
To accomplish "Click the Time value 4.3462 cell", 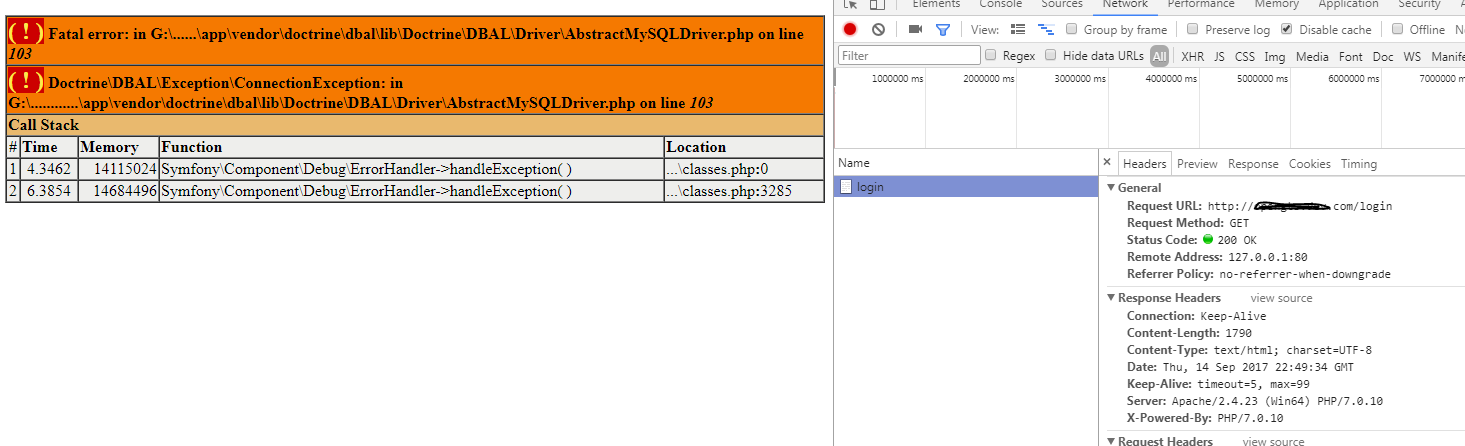I will point(49,169).
